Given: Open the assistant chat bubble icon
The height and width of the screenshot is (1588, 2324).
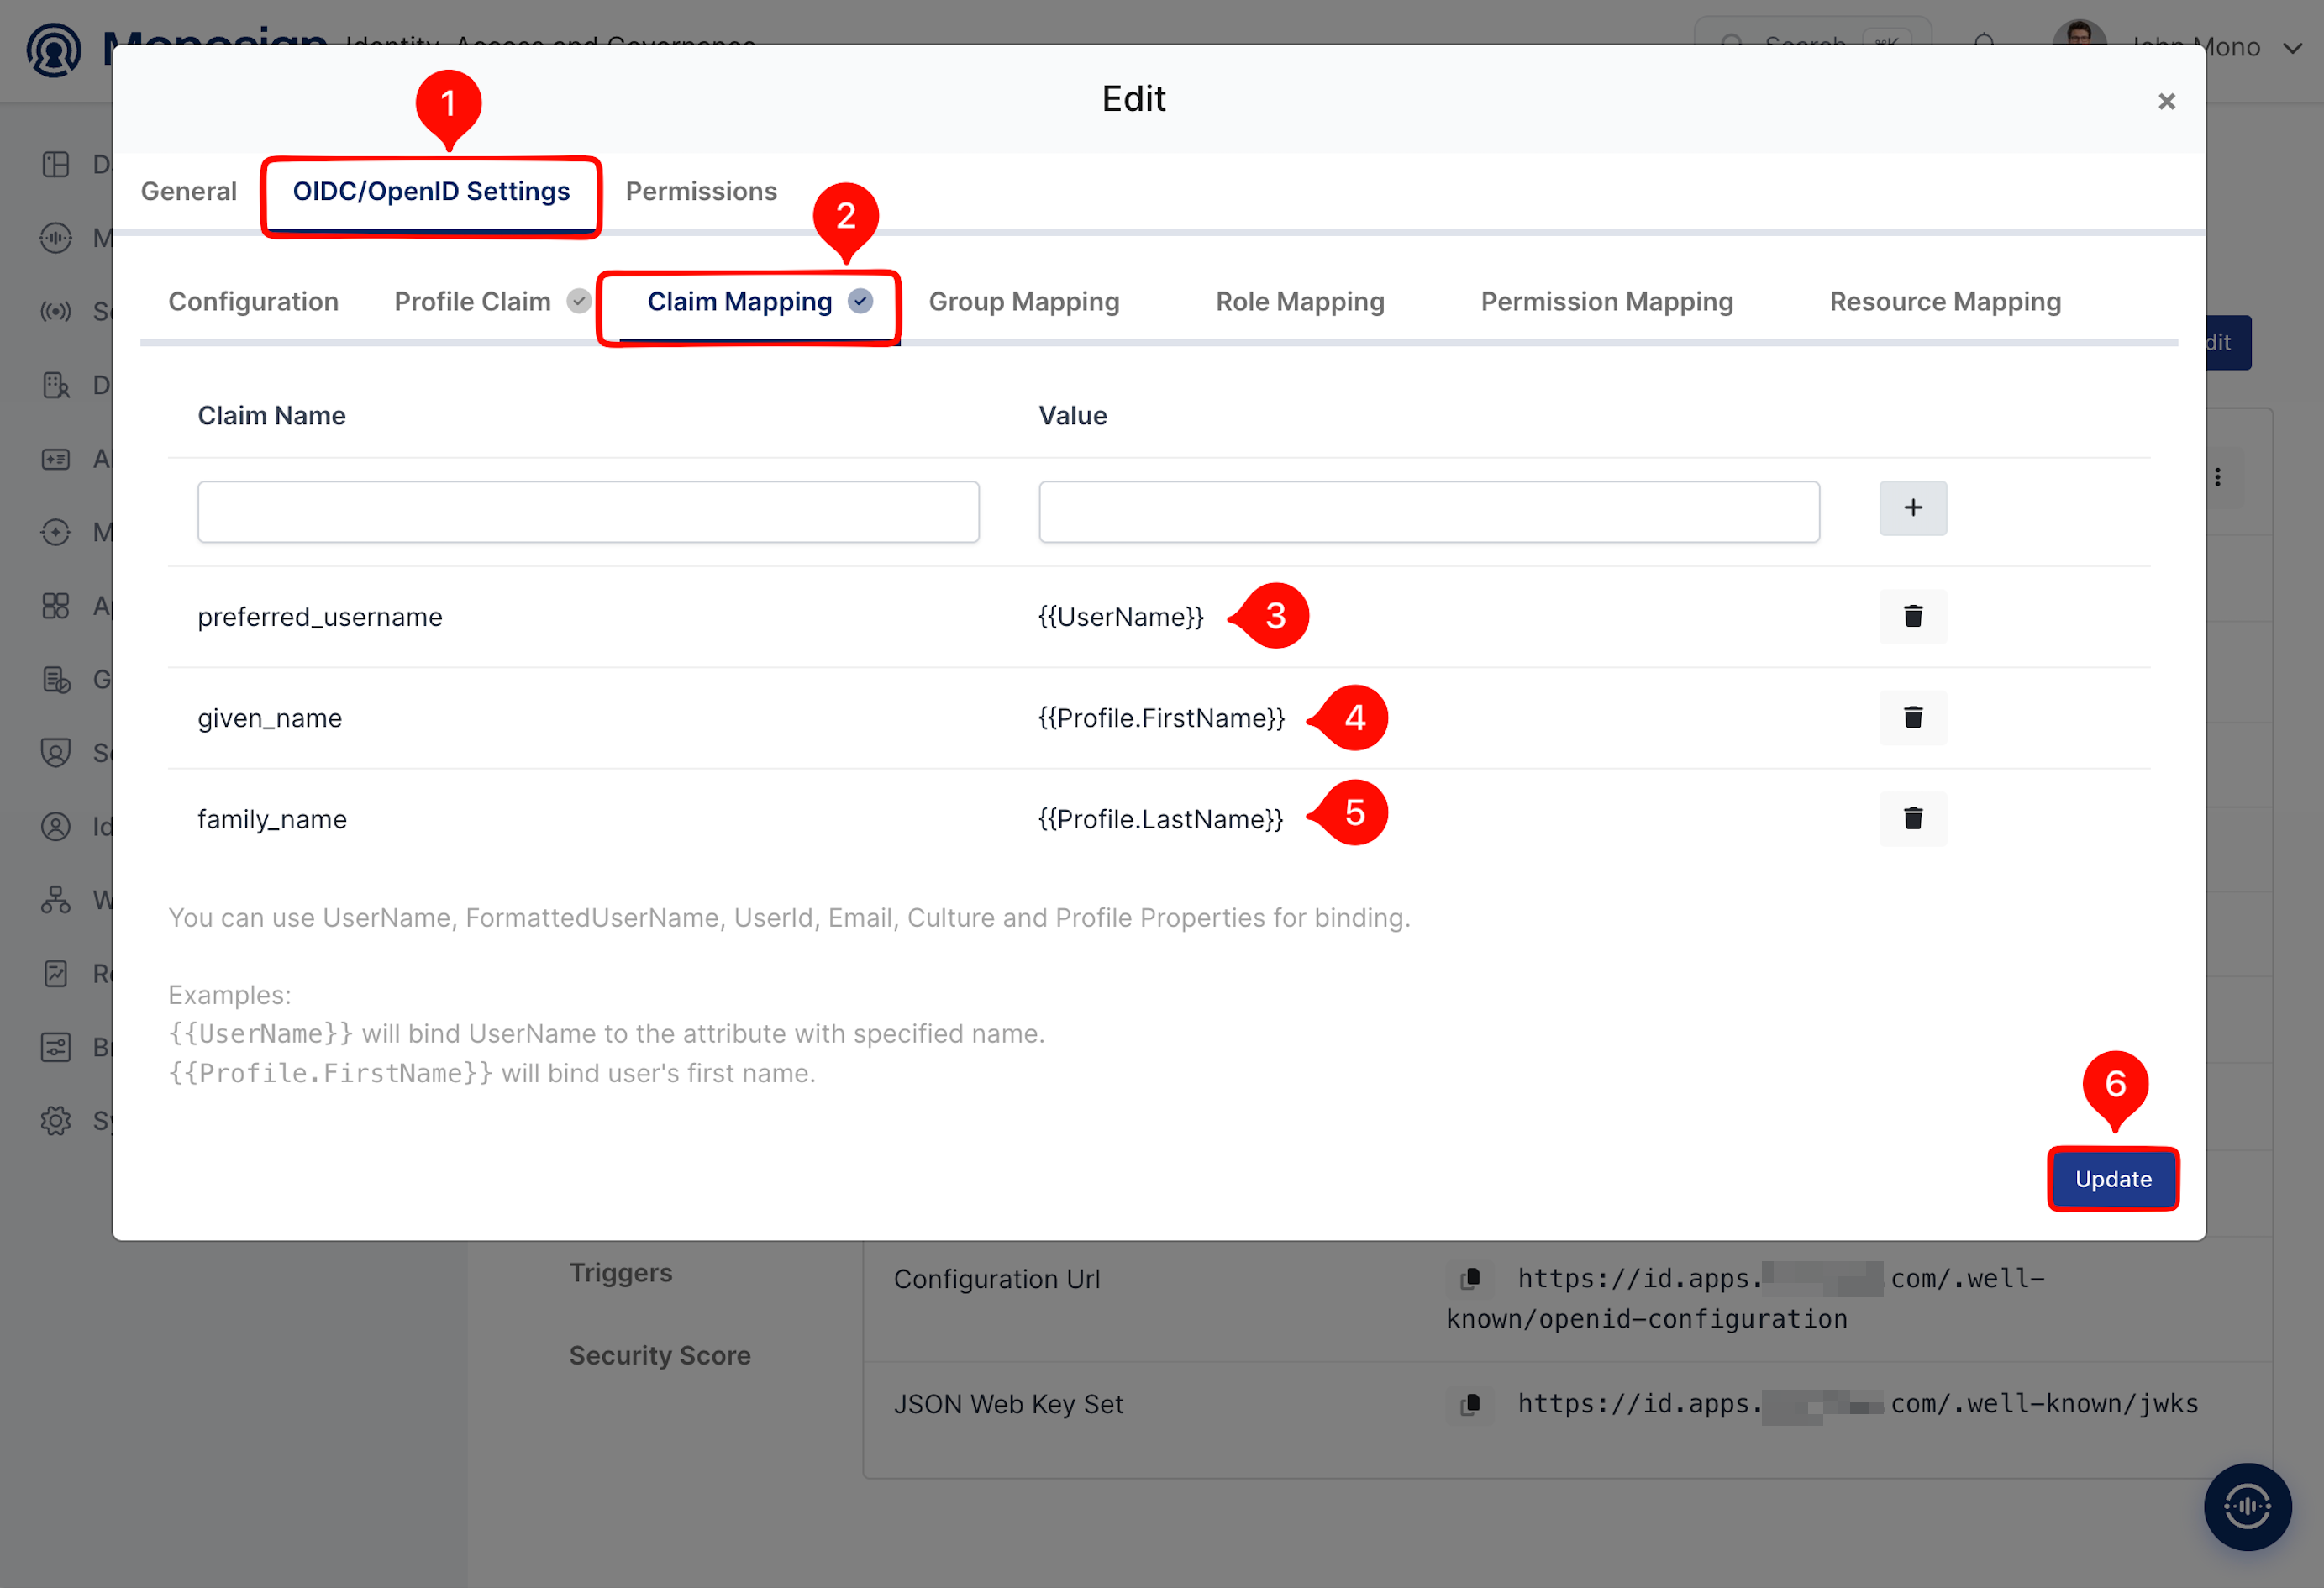Looking at the screenshot, I should point(2247,1506).
